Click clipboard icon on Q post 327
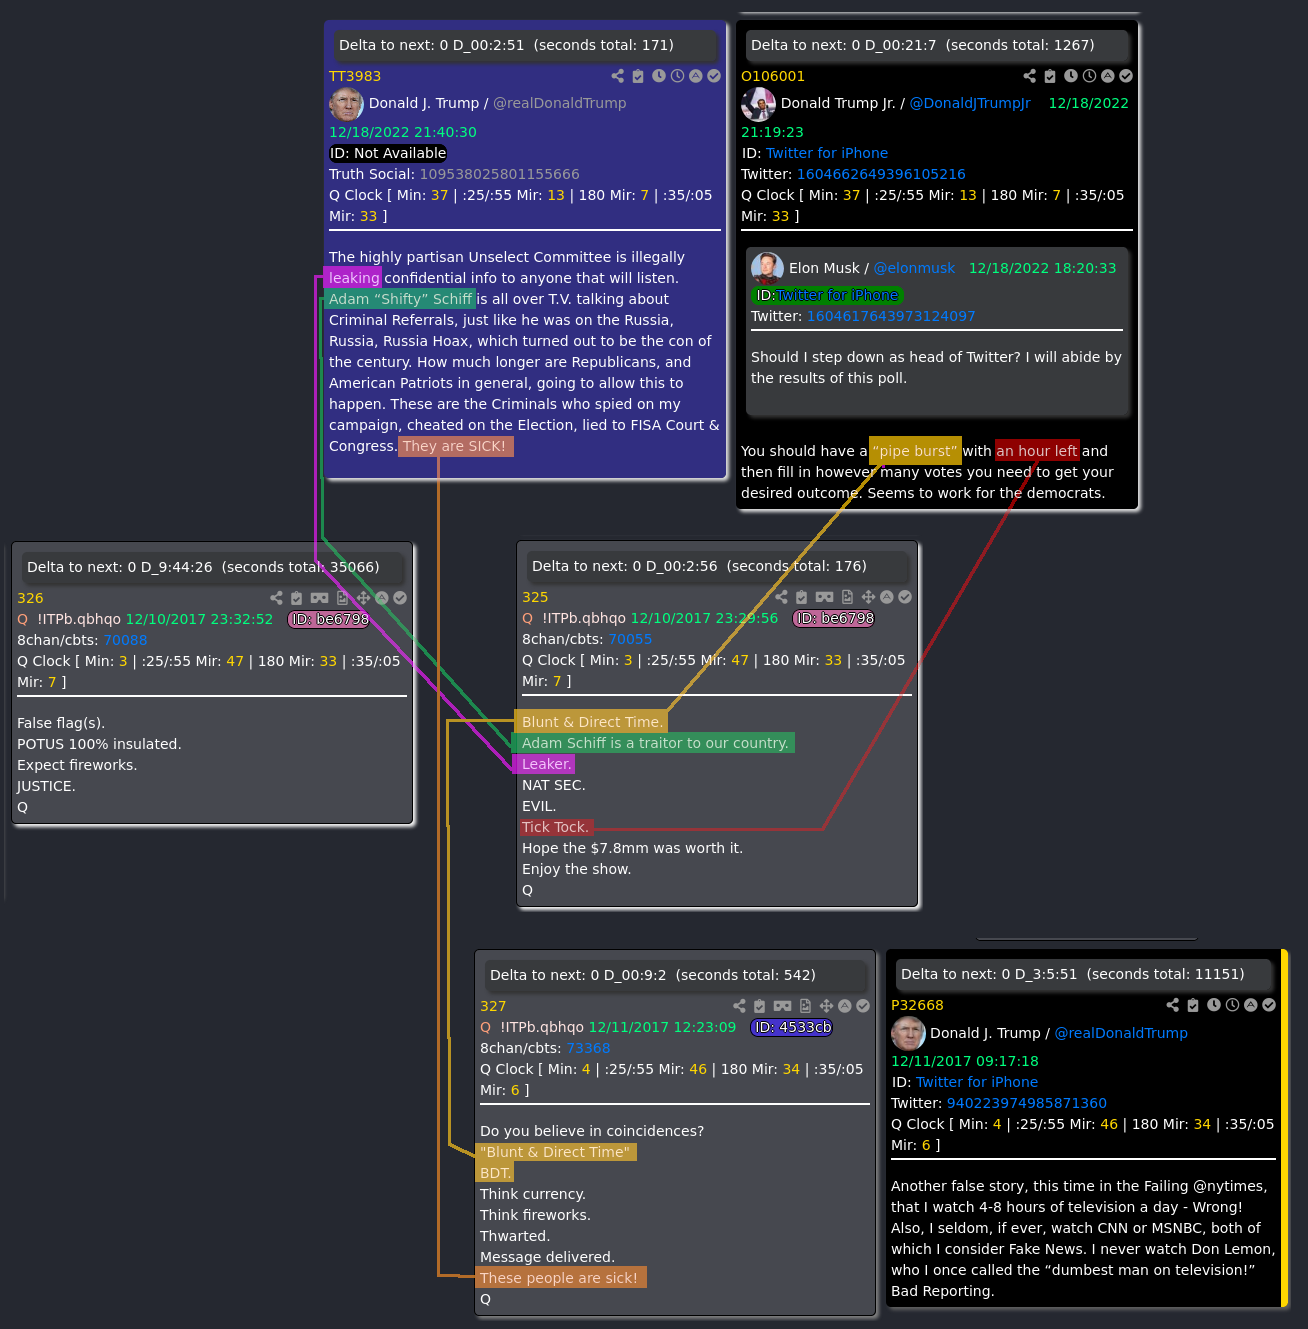1308x1329 pixels. tap(759, 1006)
